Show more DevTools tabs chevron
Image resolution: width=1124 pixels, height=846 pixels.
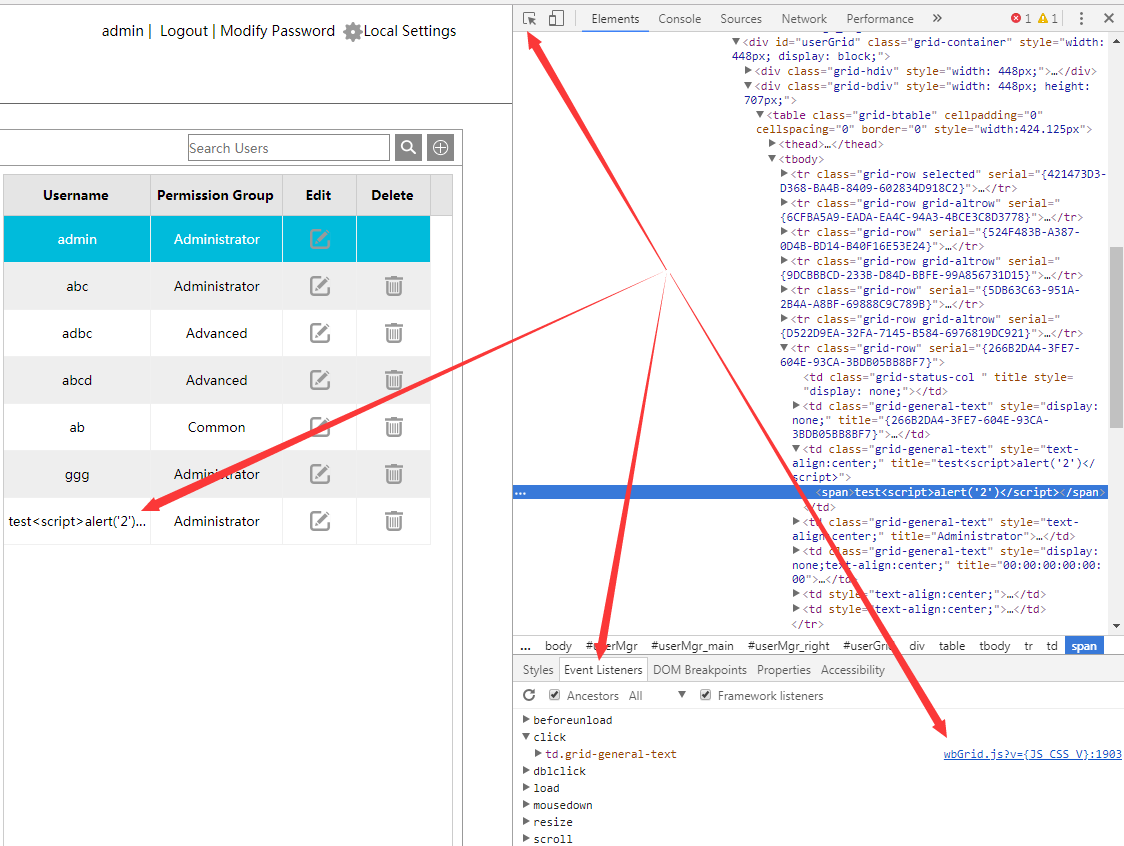pyautogui.click(x=938, y=19)
